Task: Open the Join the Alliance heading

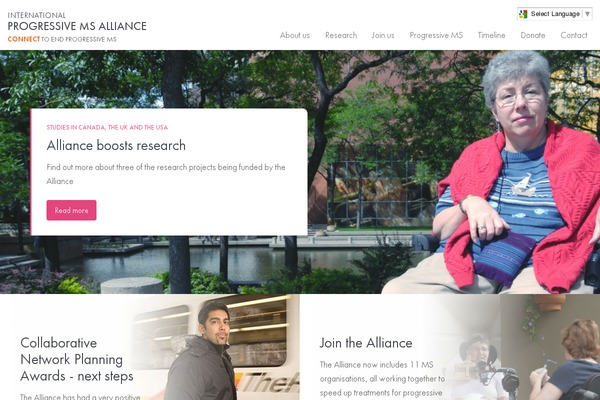Action: point(366,343)
